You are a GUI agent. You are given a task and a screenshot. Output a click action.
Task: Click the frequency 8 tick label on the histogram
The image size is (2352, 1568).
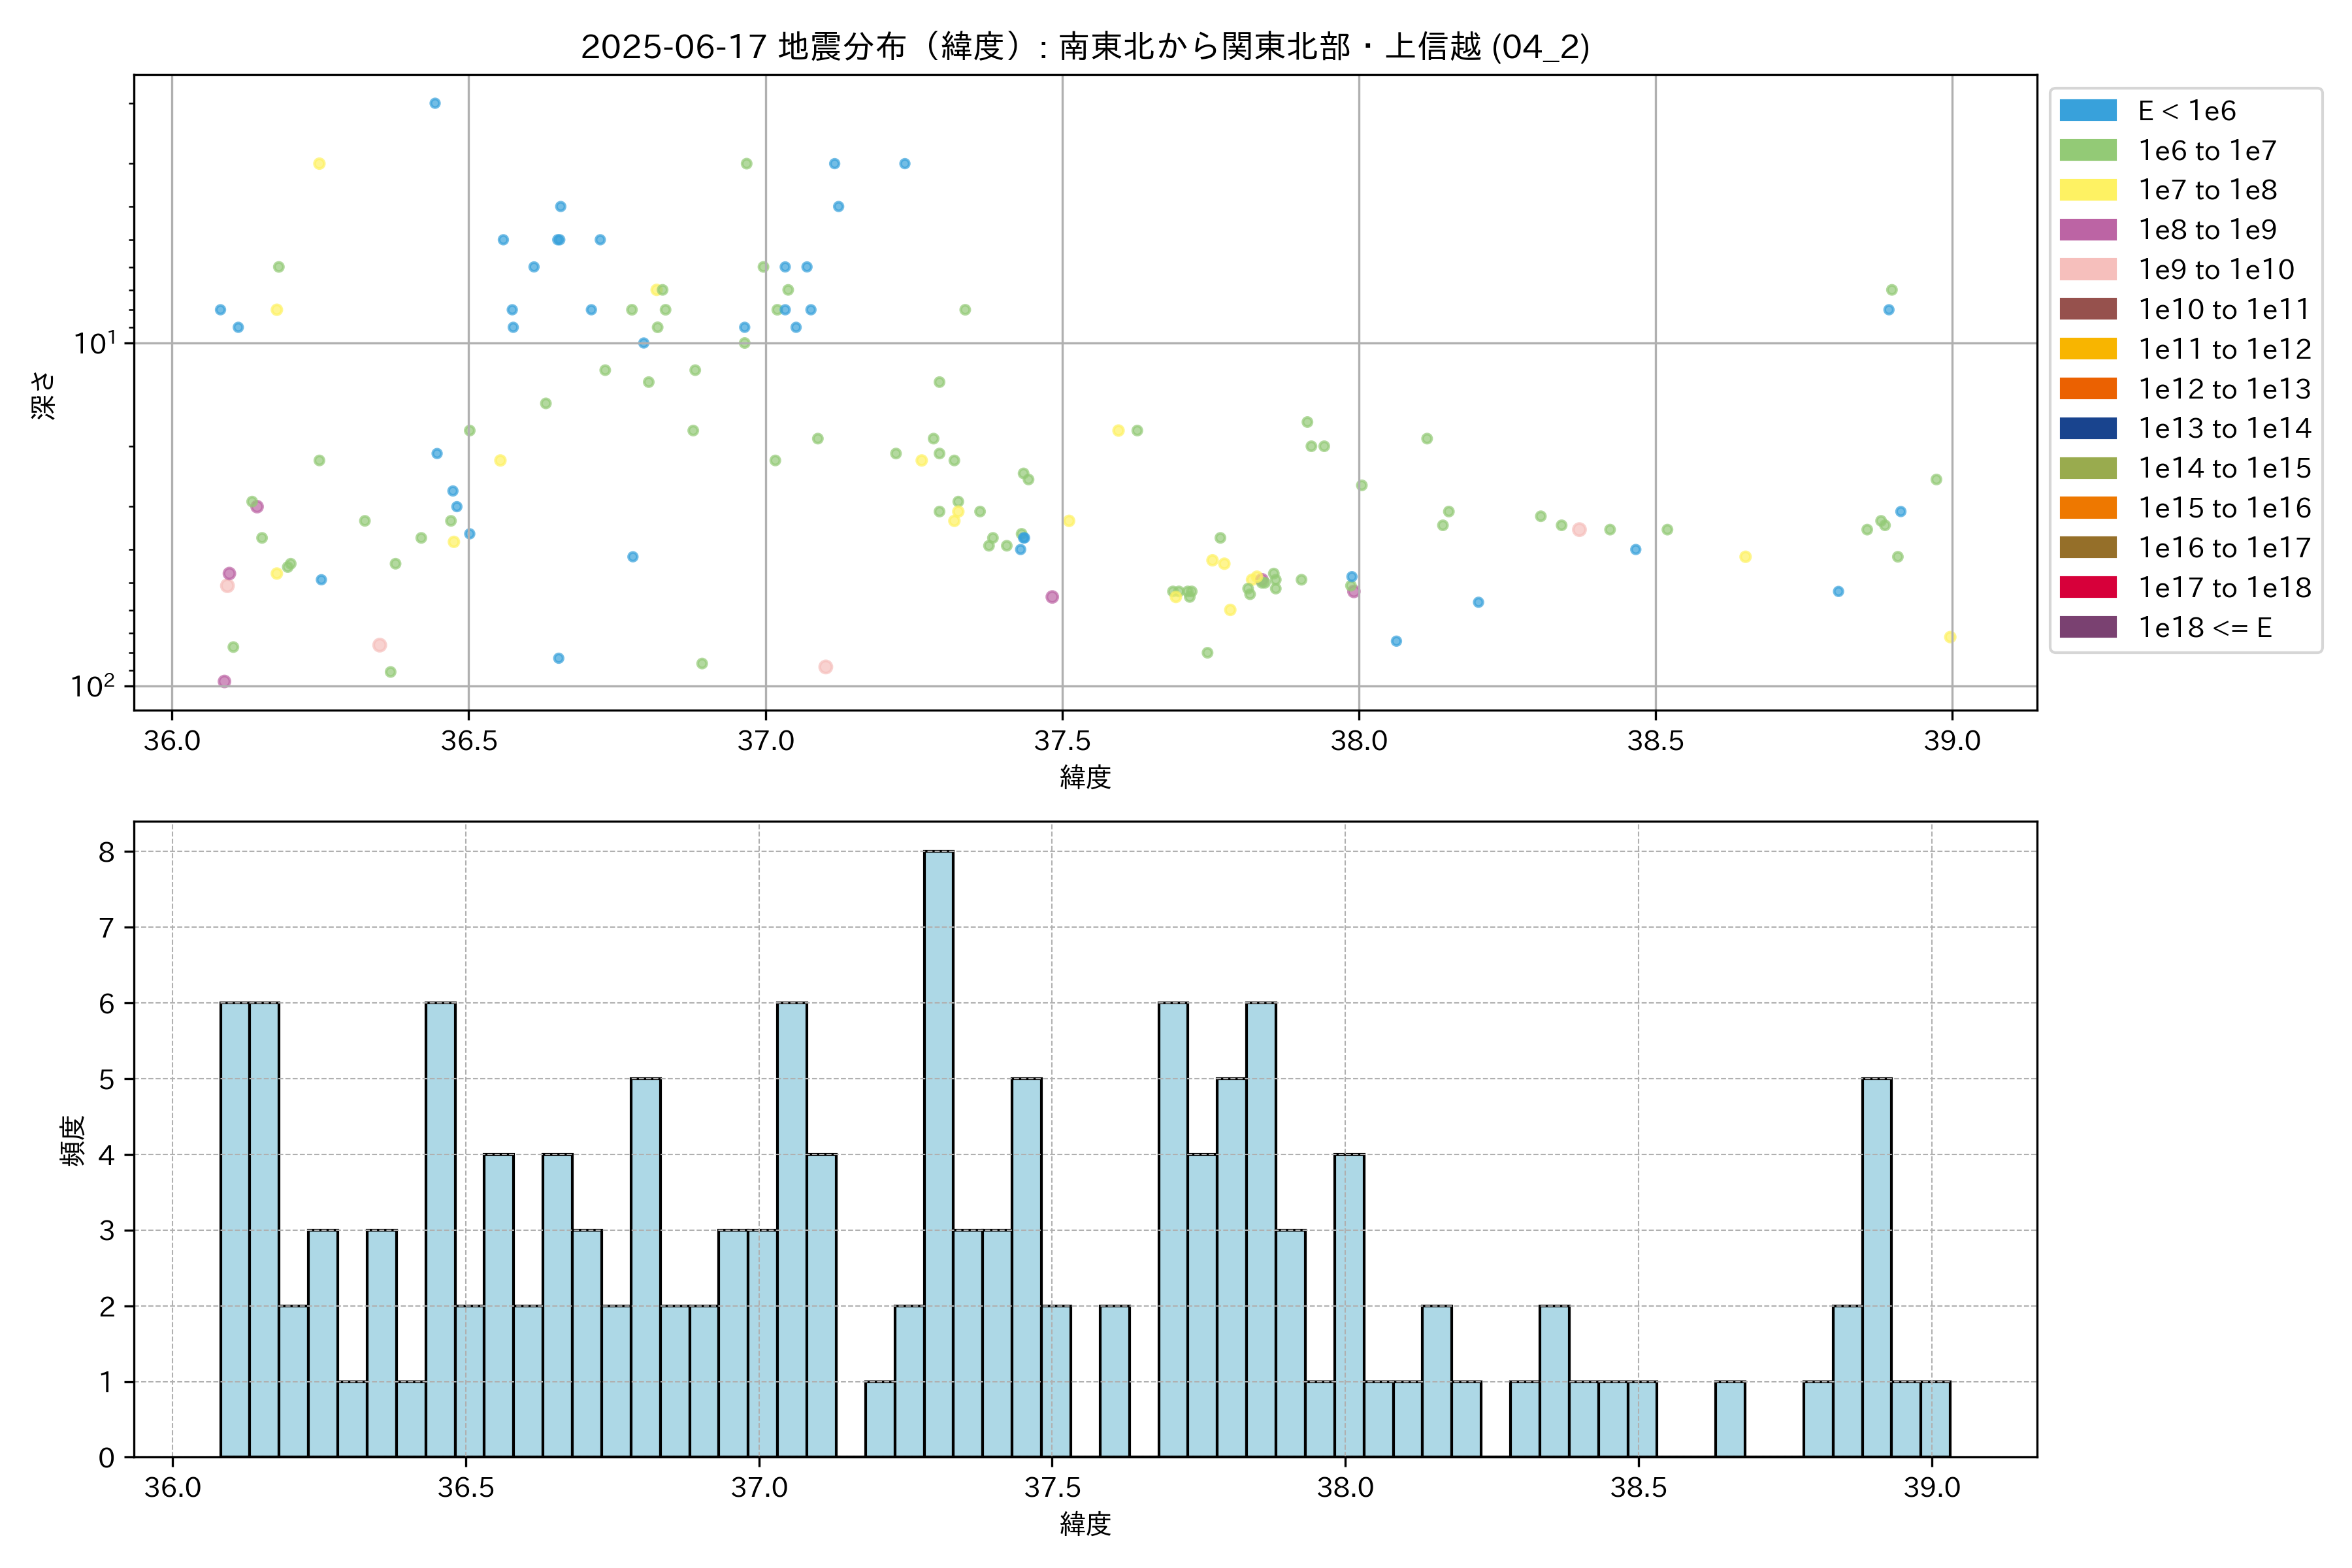(107, 852)
